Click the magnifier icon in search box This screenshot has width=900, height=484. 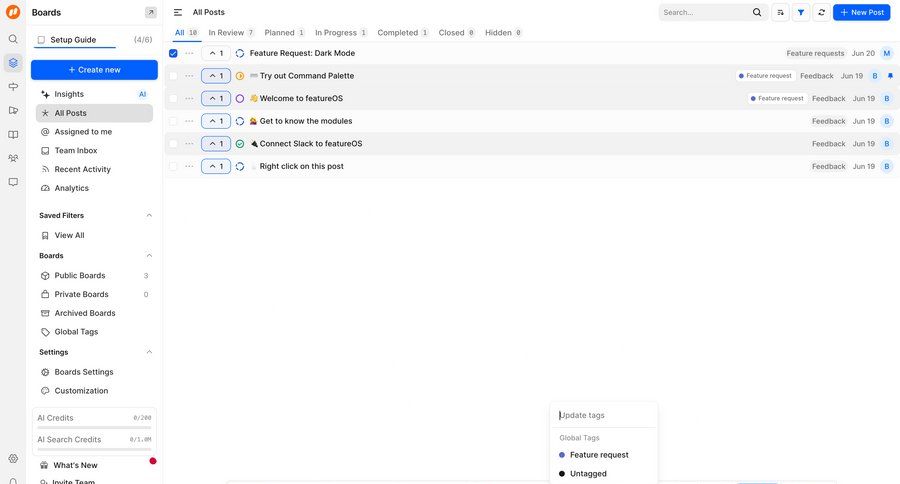pyautogui.click(x=757, y=12)
